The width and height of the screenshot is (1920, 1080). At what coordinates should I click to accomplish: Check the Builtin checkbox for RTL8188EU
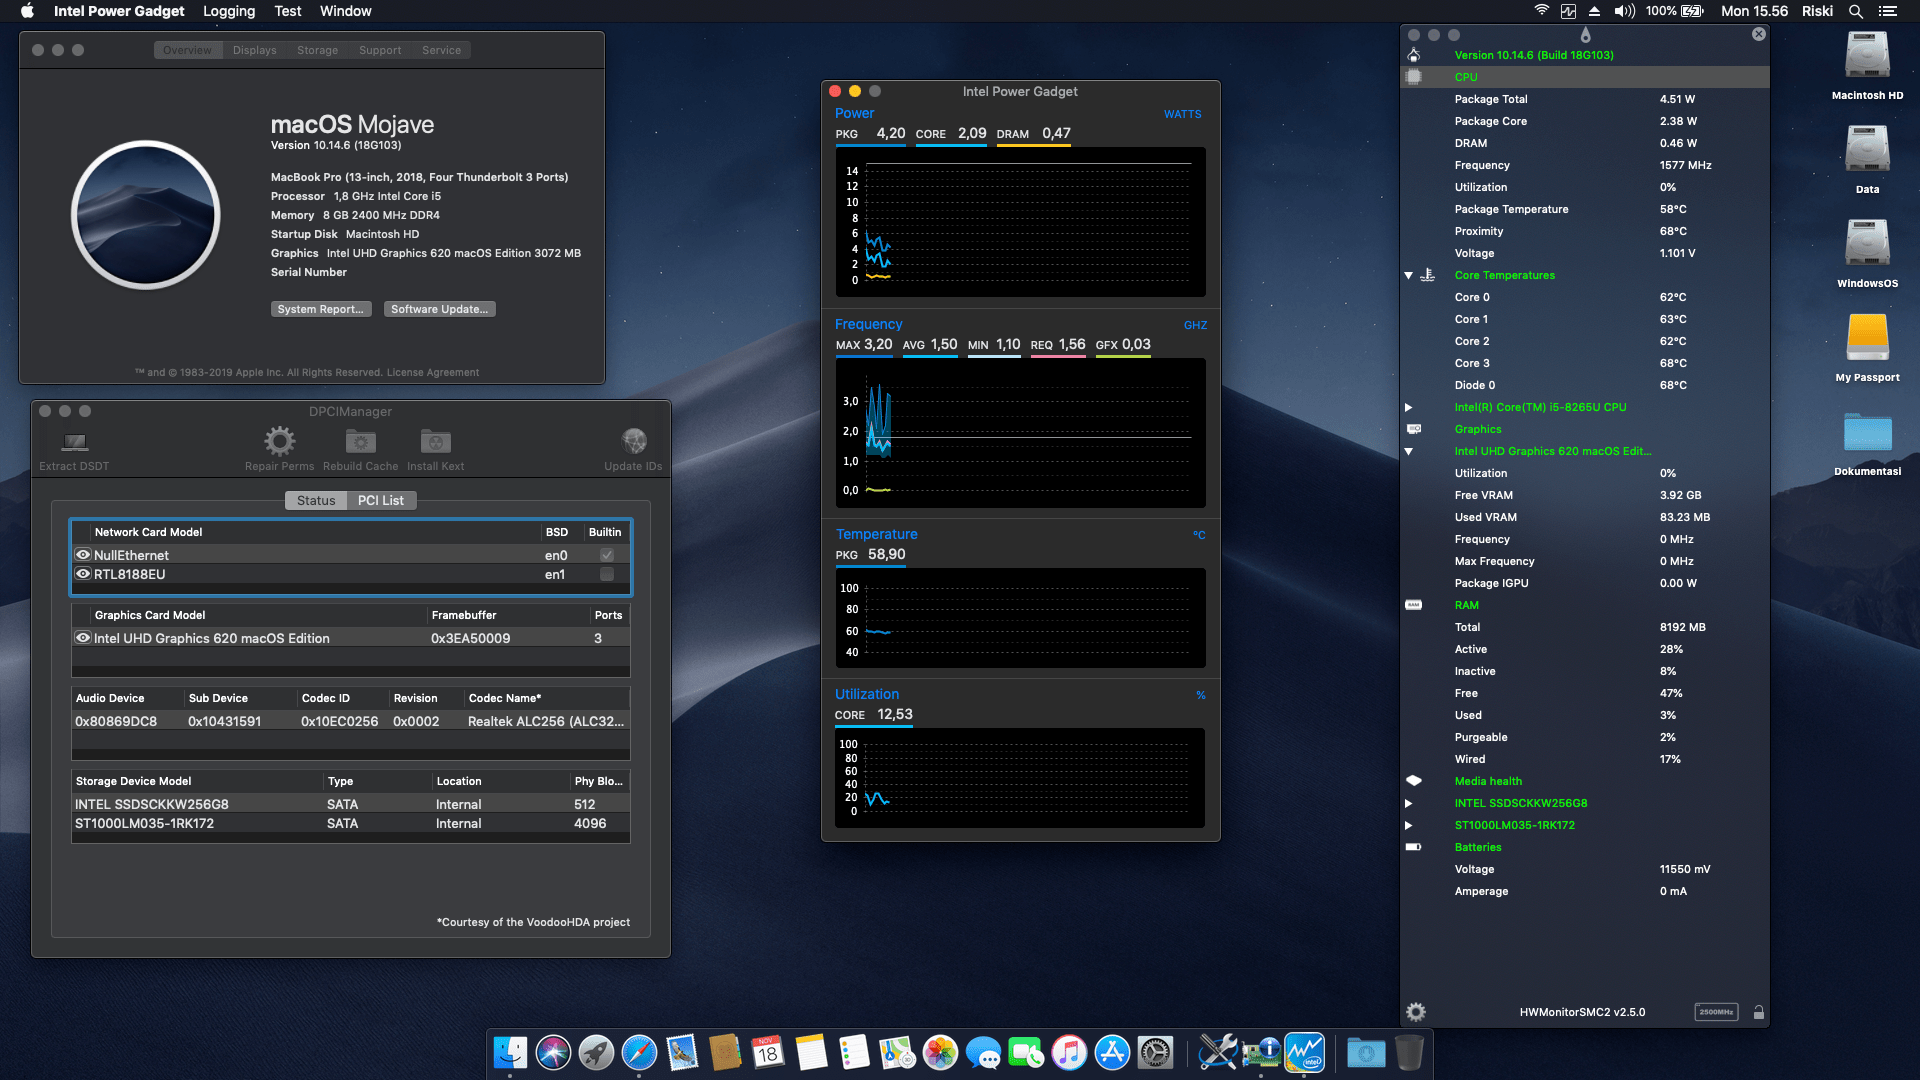606,574
